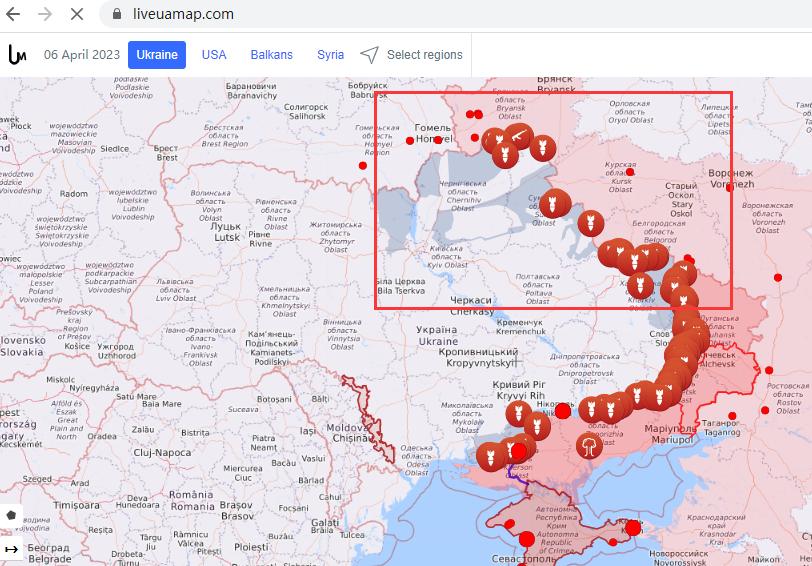Click the Liveuamap logo icon
This screenshot has width=812, height=566.
pos(17,55)
